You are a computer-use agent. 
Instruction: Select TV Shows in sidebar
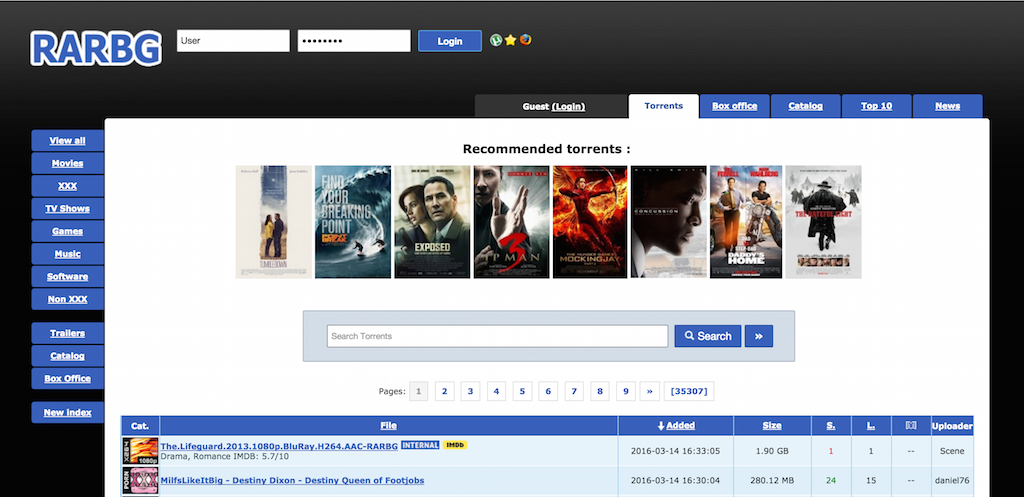point(67,208)
